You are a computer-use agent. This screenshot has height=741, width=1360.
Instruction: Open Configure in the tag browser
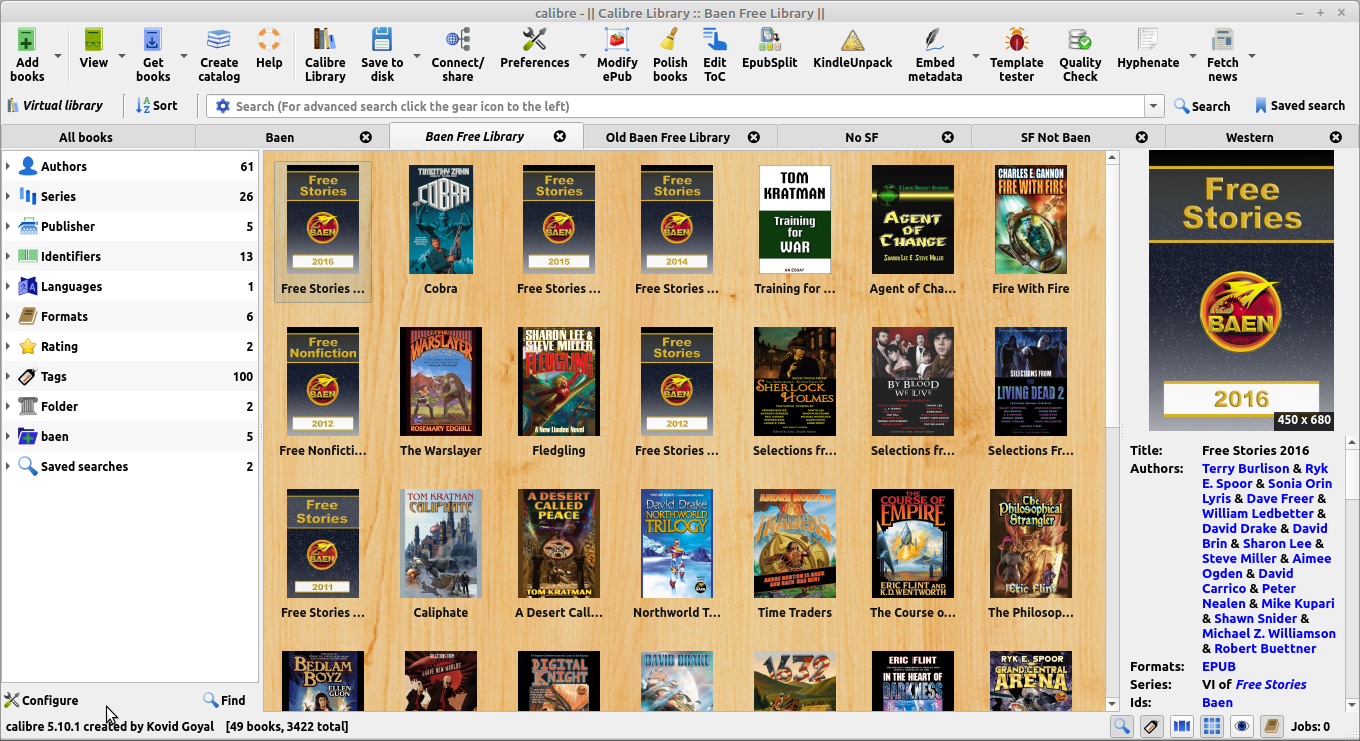point(41,700)
